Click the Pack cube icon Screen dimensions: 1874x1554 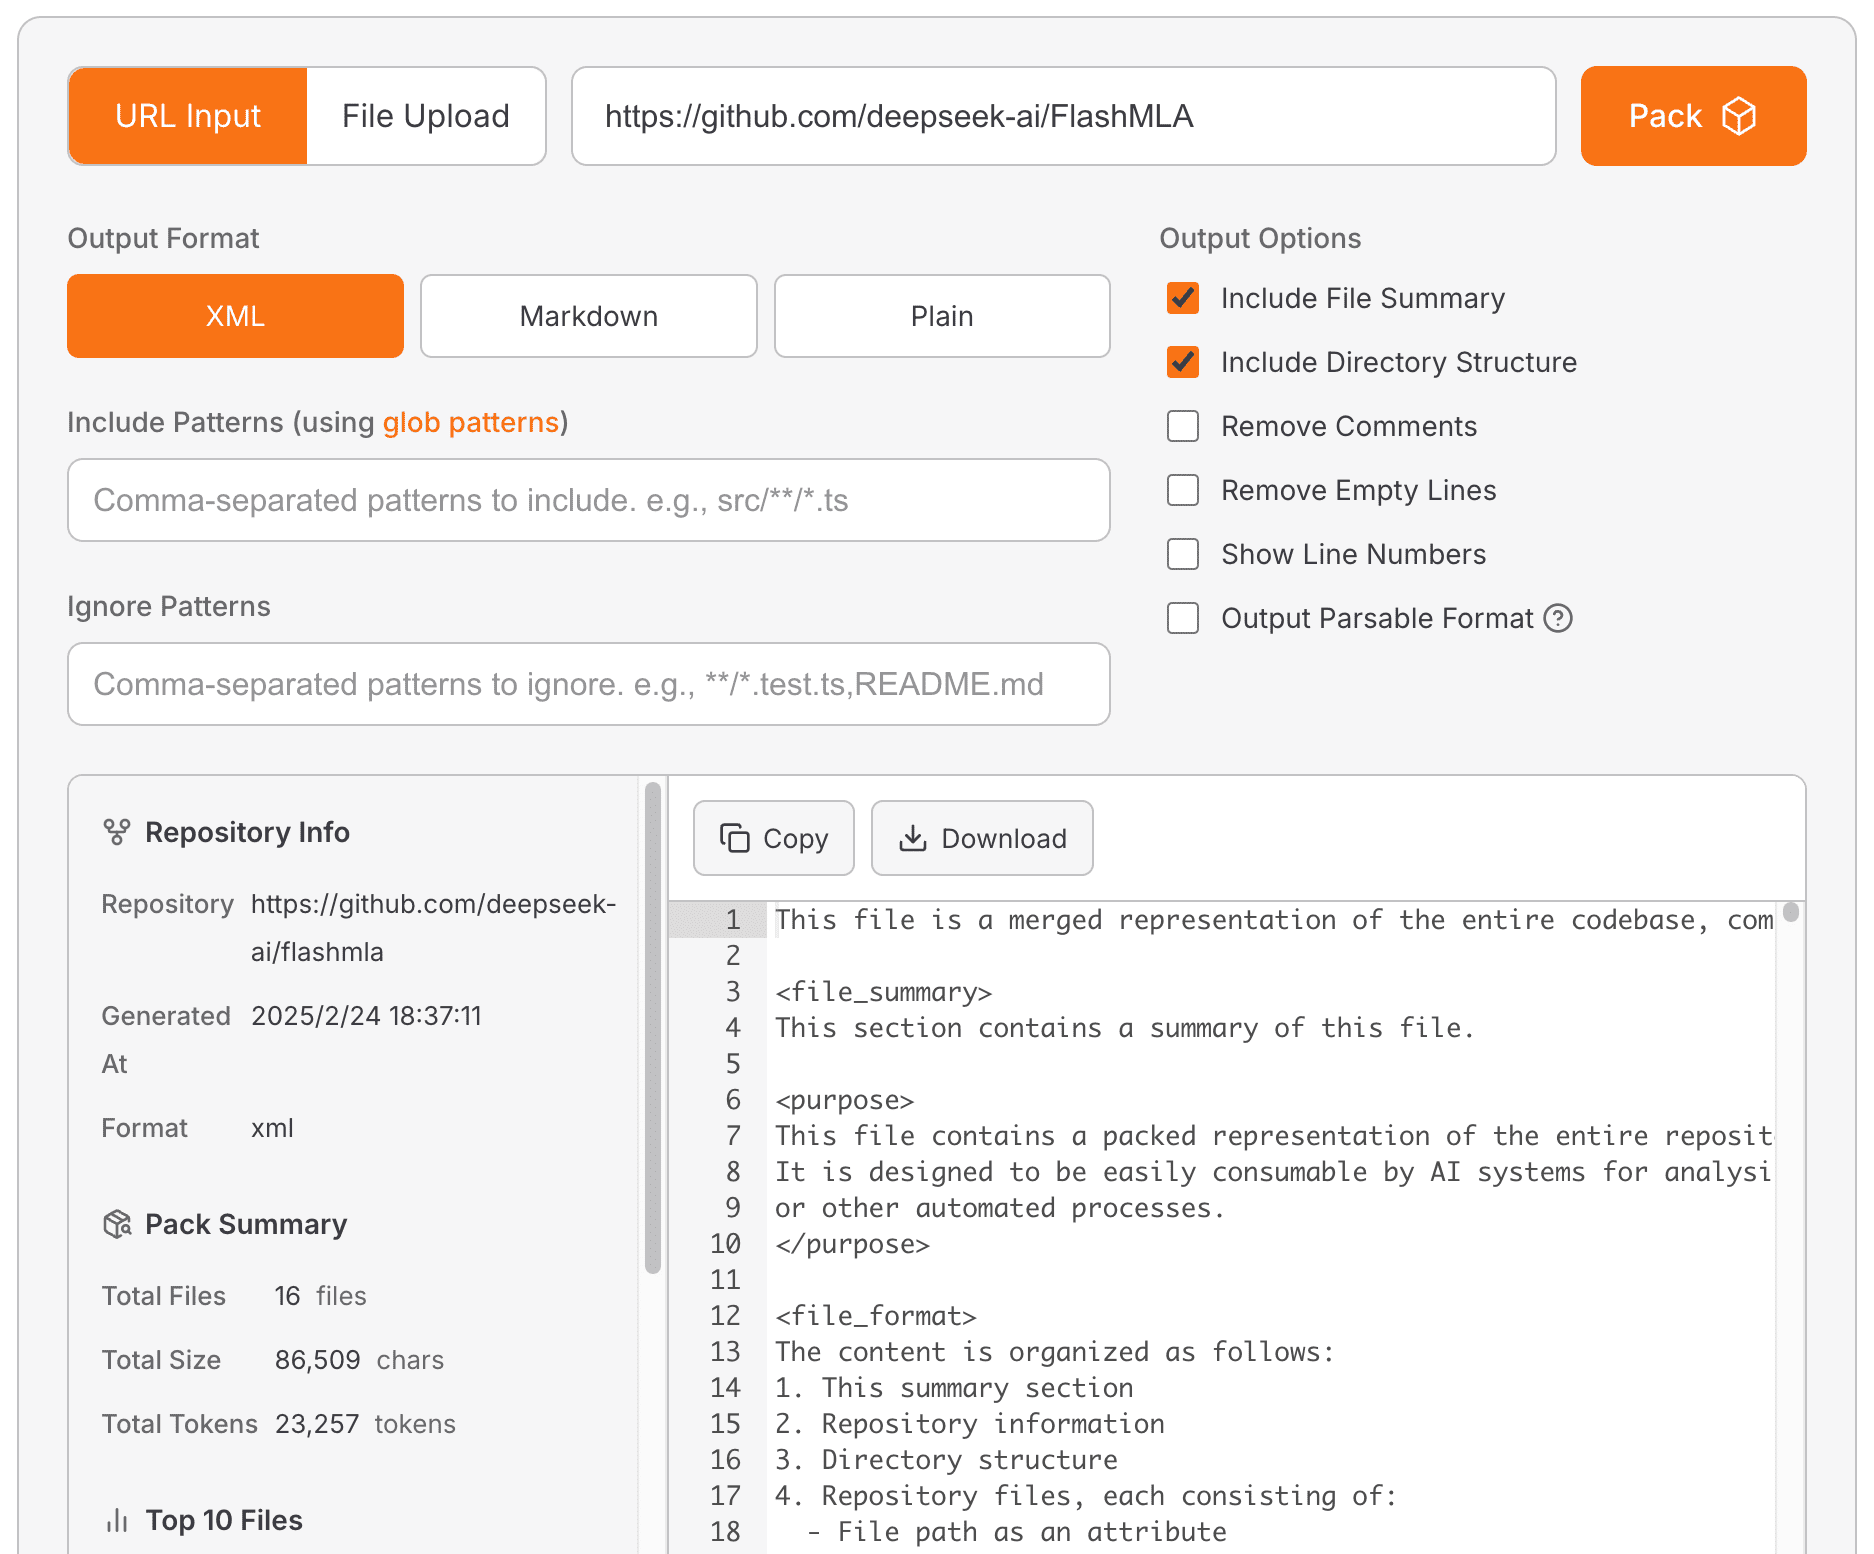click(x=1739, y=116)
